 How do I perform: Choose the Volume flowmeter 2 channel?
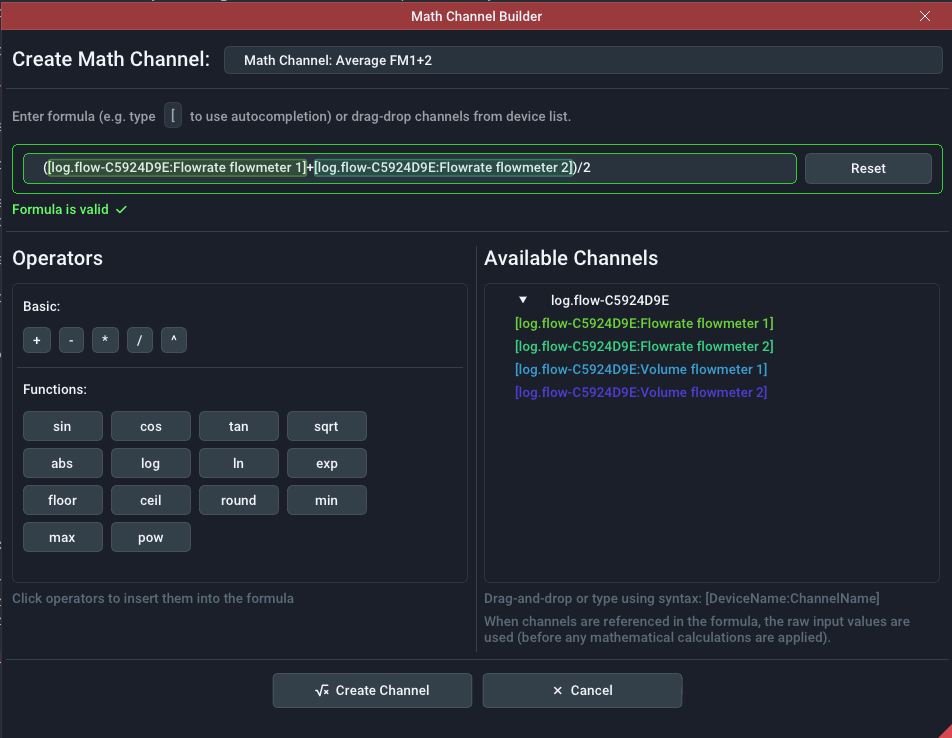pyautogui.click(x=640, y=392)
